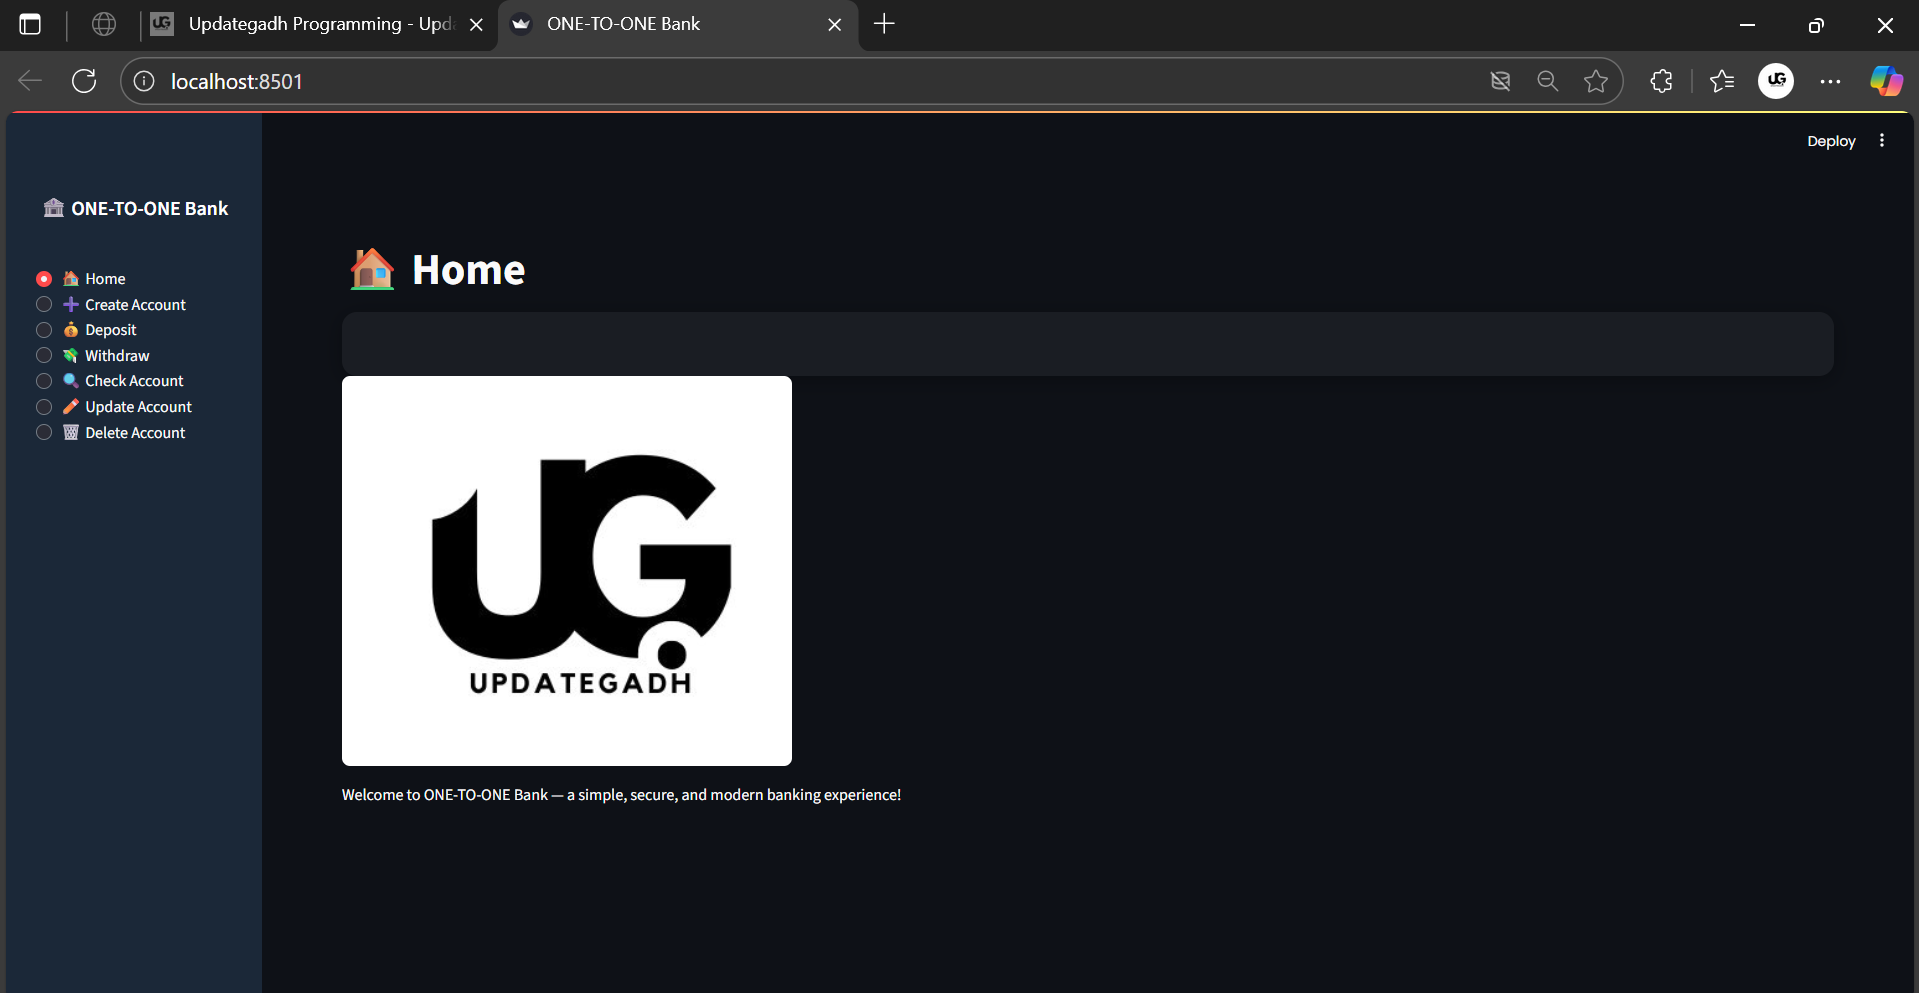
Task: Click the Deploy button
Action: pos(1830,141)
